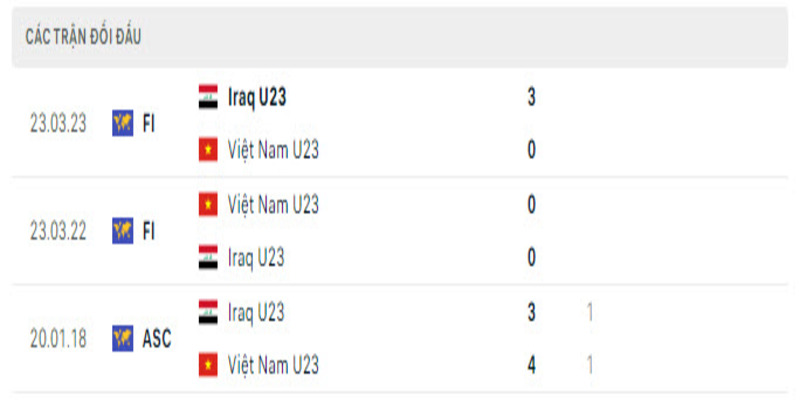Click Vietnam flag in 23.03.23 match
The width and height of the screenshot is (800, 400).
pos(208,151)
